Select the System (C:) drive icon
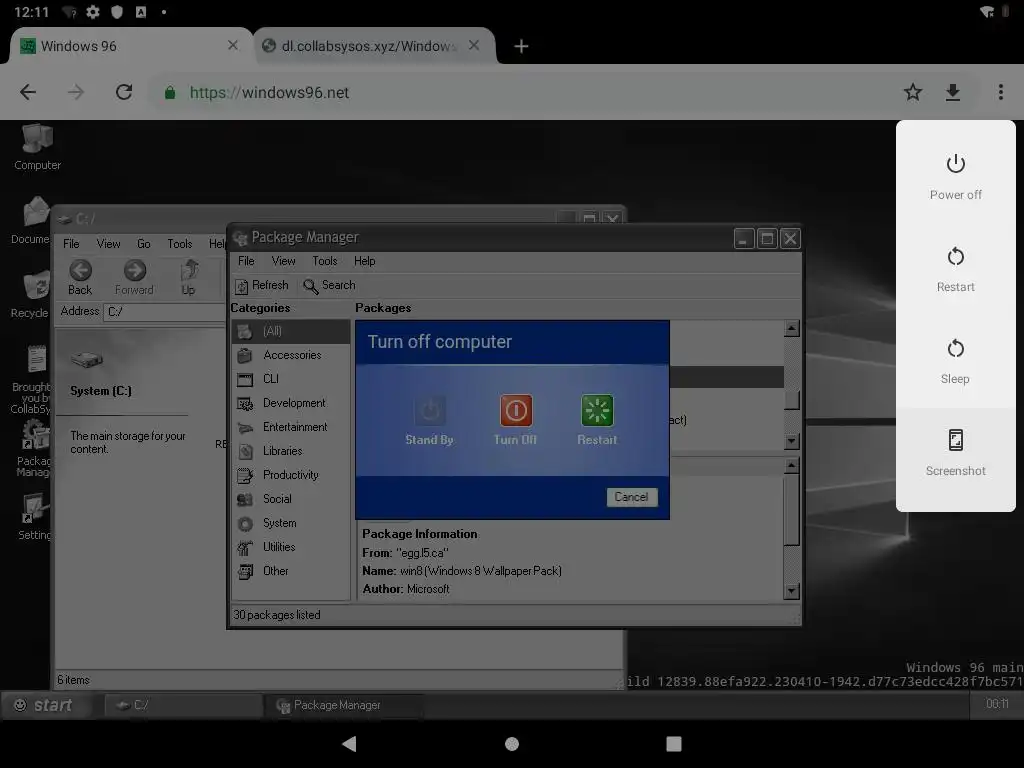The height and width of the screenshot is (768, 1024). (x=88, y=359)
